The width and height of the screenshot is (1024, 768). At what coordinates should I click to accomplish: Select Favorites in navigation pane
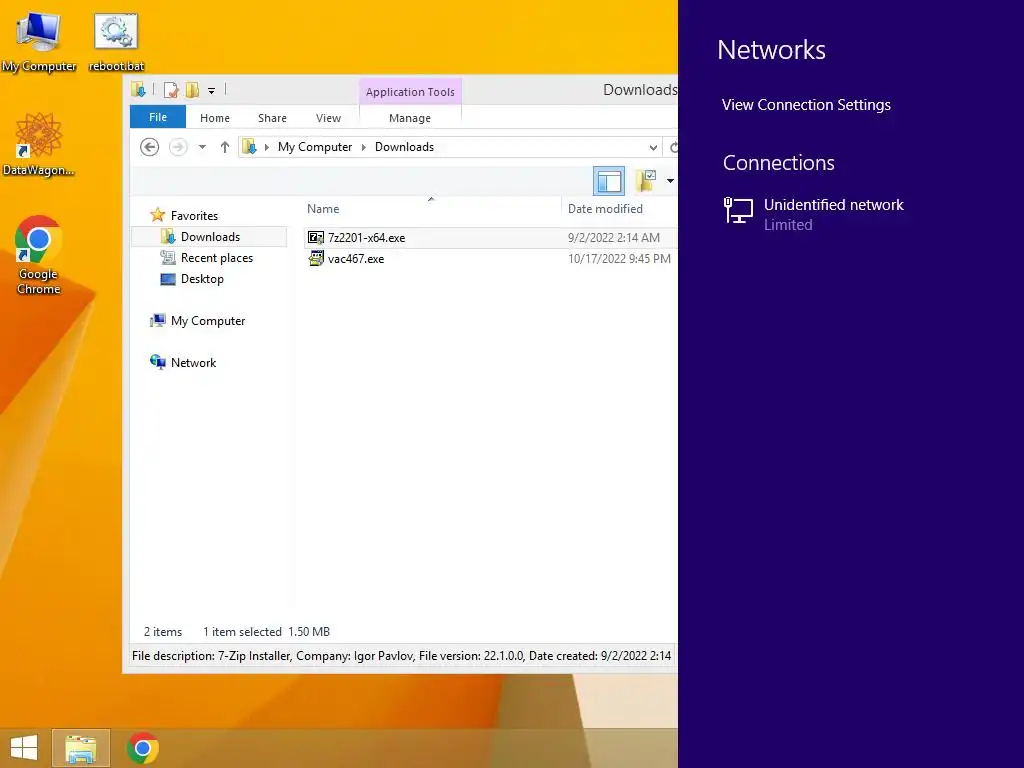point(195,216)
